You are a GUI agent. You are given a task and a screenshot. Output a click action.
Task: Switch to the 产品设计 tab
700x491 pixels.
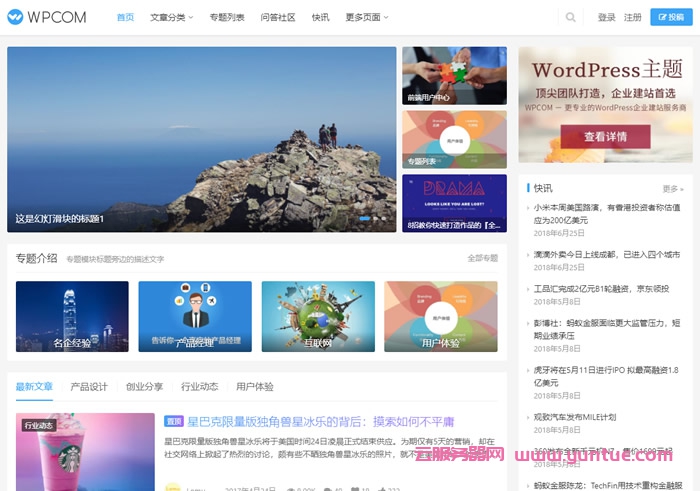click(89, 387)
